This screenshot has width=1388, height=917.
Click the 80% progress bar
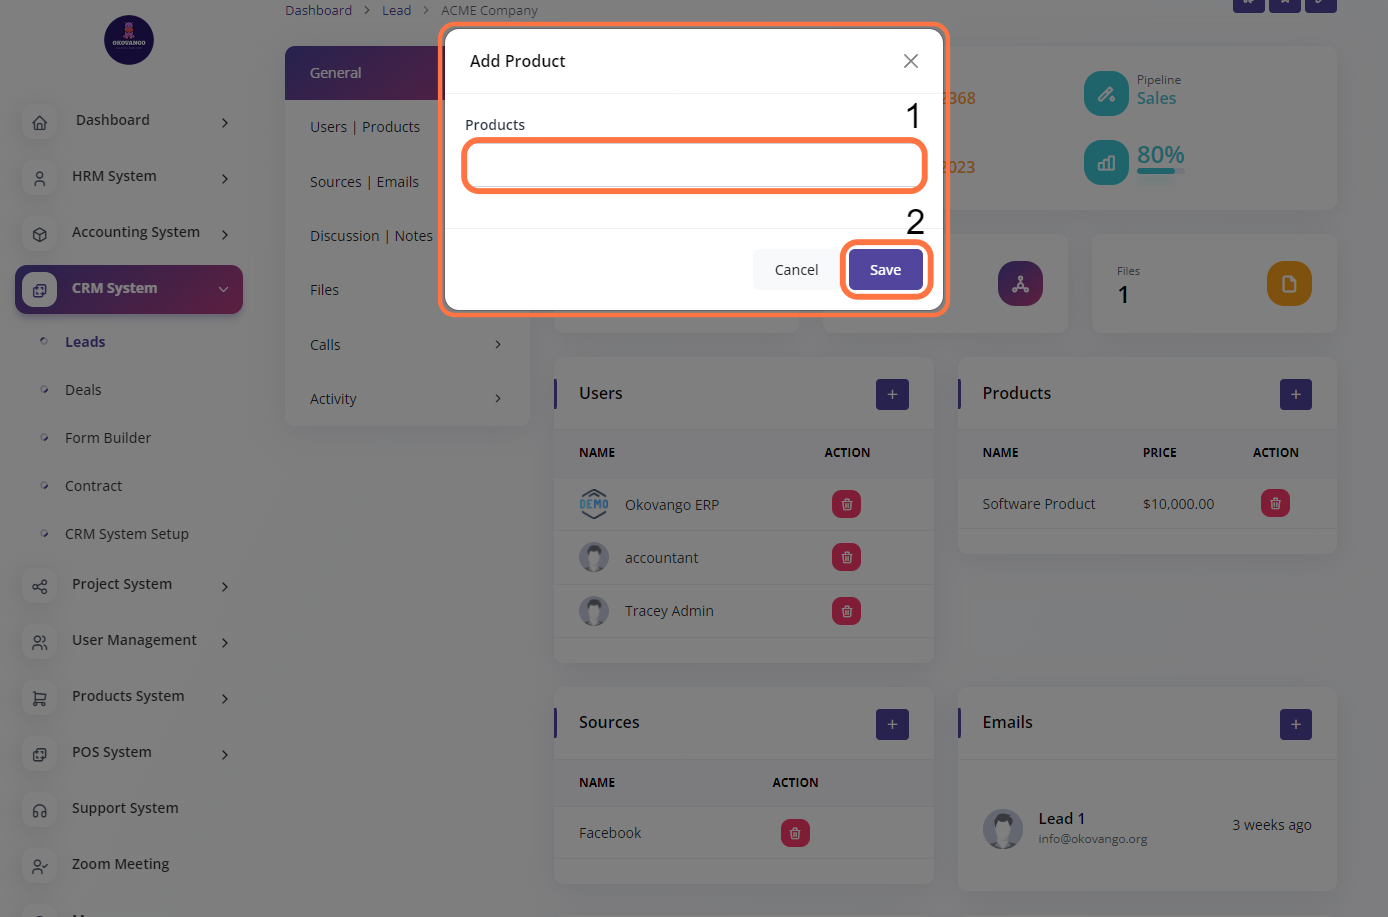pyautogui.click(x=1160, y=171)
